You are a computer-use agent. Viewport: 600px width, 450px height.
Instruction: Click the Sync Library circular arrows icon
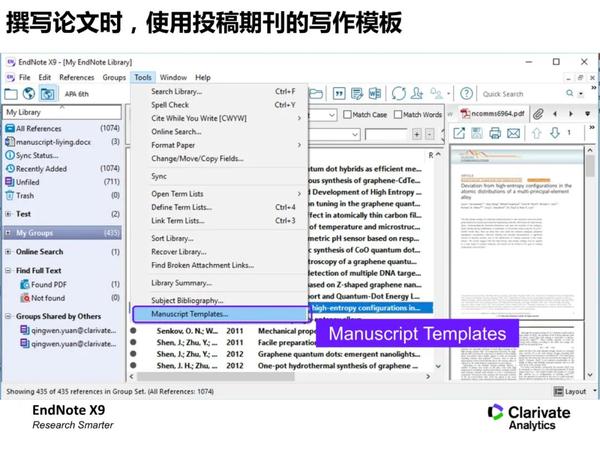point(398,94)
